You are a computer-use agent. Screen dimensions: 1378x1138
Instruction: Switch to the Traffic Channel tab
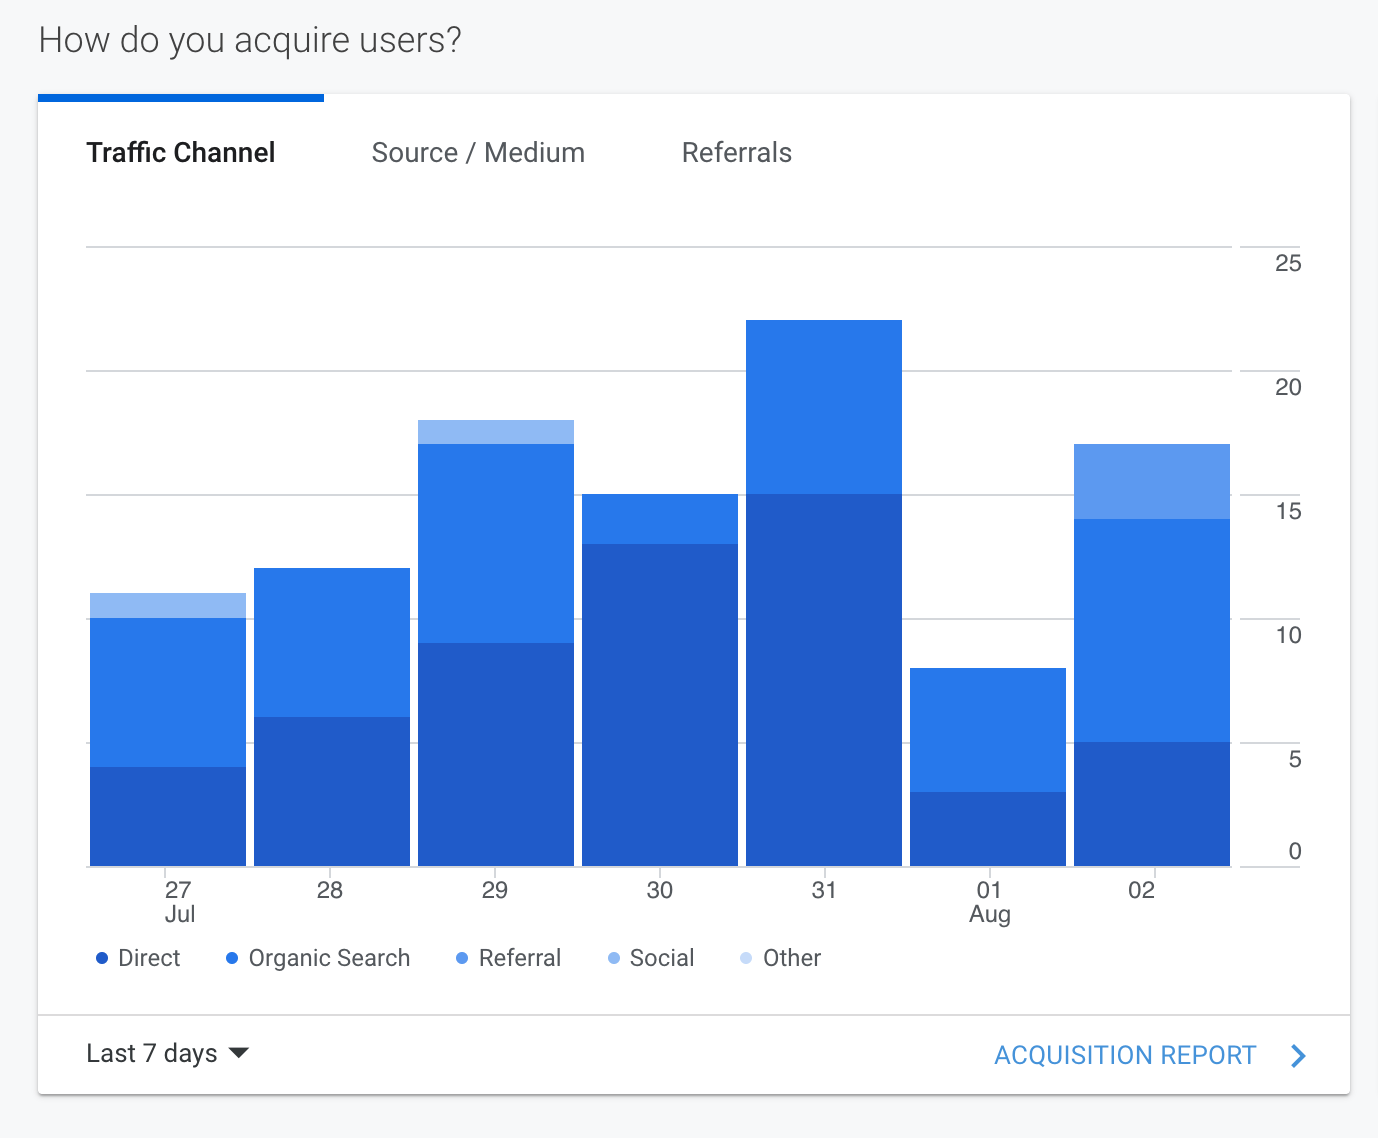[x=181, y=153]
